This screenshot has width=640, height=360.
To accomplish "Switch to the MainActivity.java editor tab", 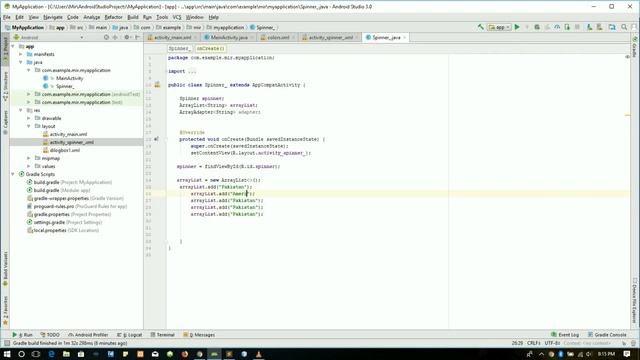I will [229, 38].
